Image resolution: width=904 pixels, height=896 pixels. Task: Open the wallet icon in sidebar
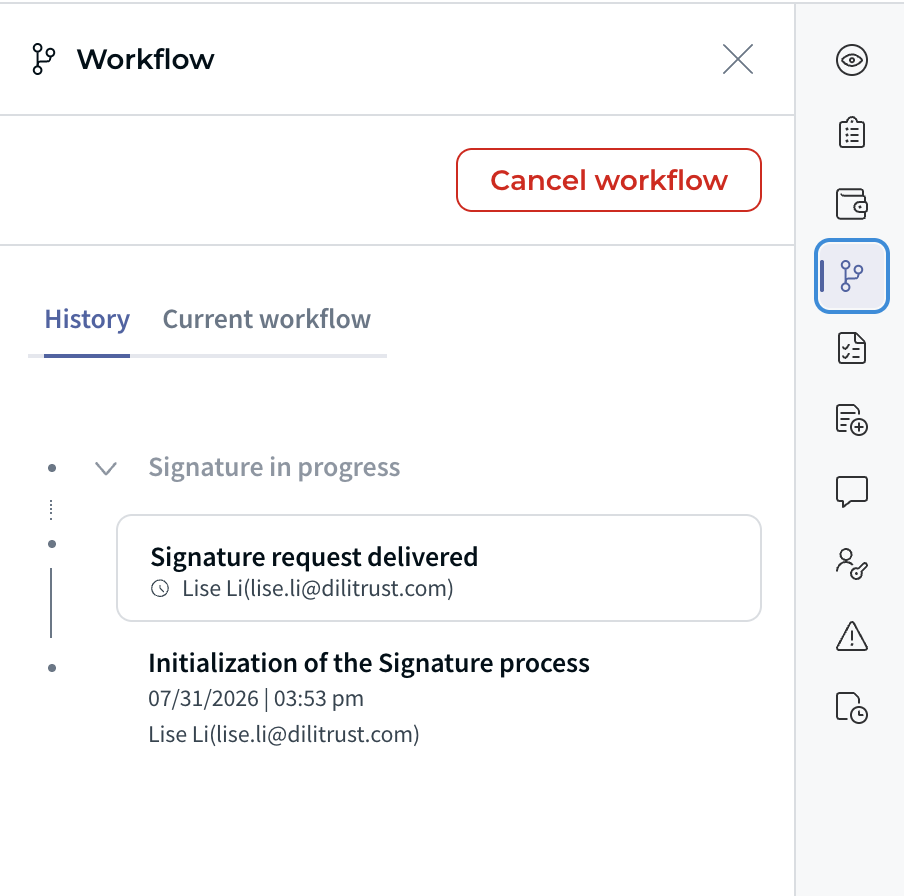tap(852, 204)
